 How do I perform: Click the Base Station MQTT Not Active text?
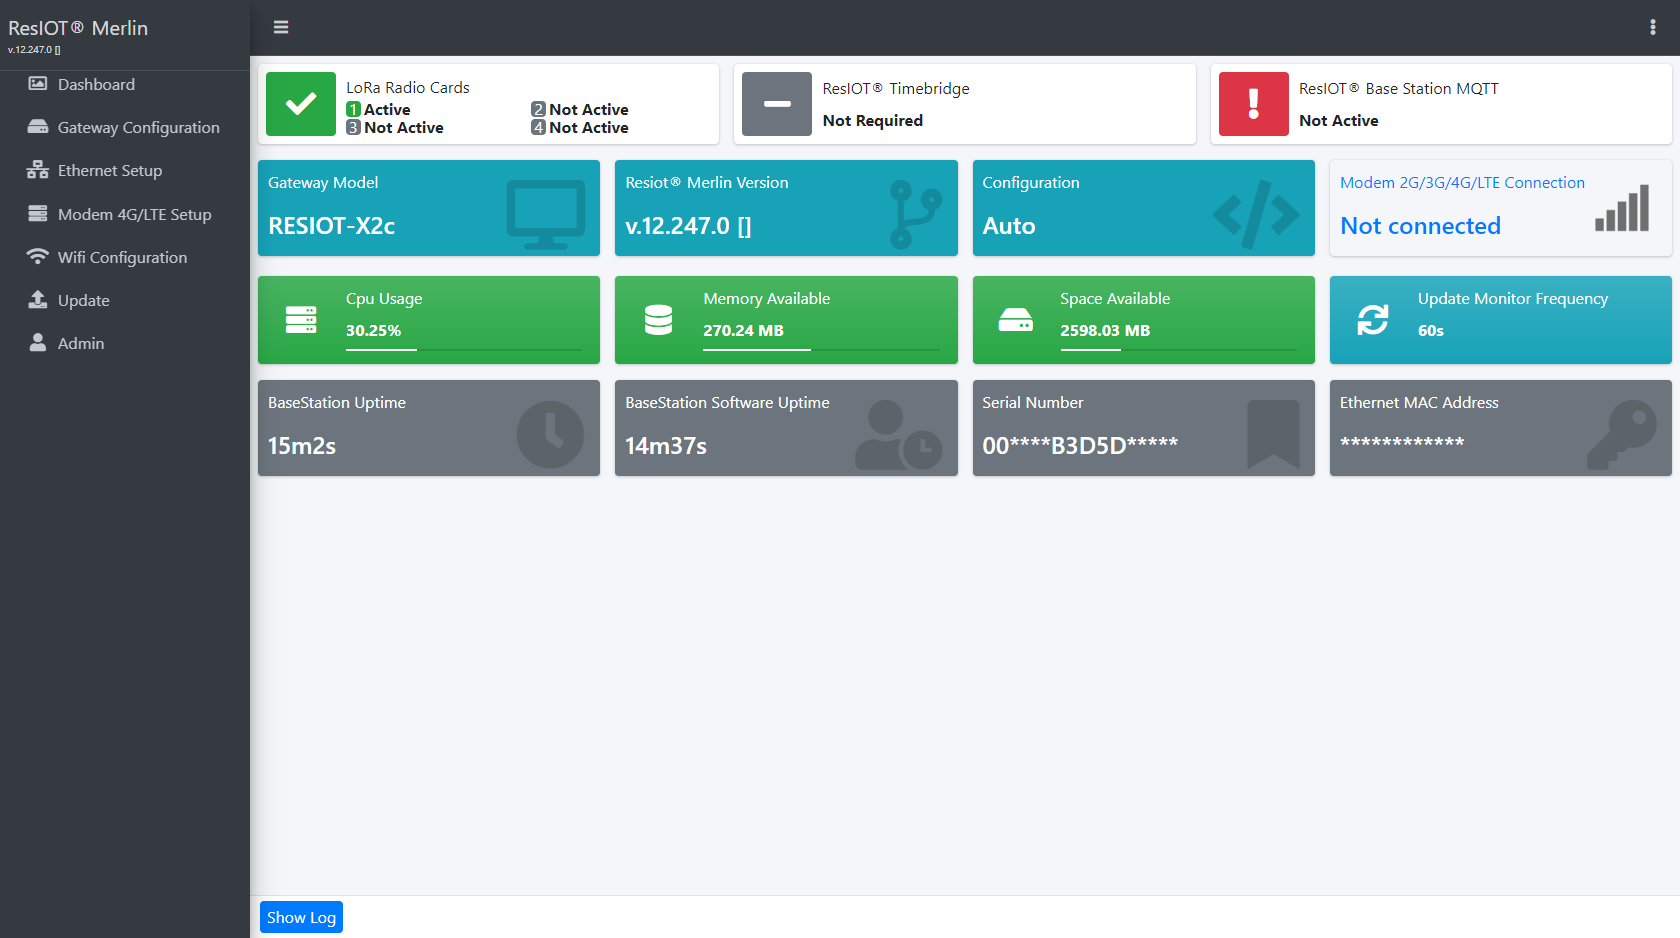tap(1339, 120)
